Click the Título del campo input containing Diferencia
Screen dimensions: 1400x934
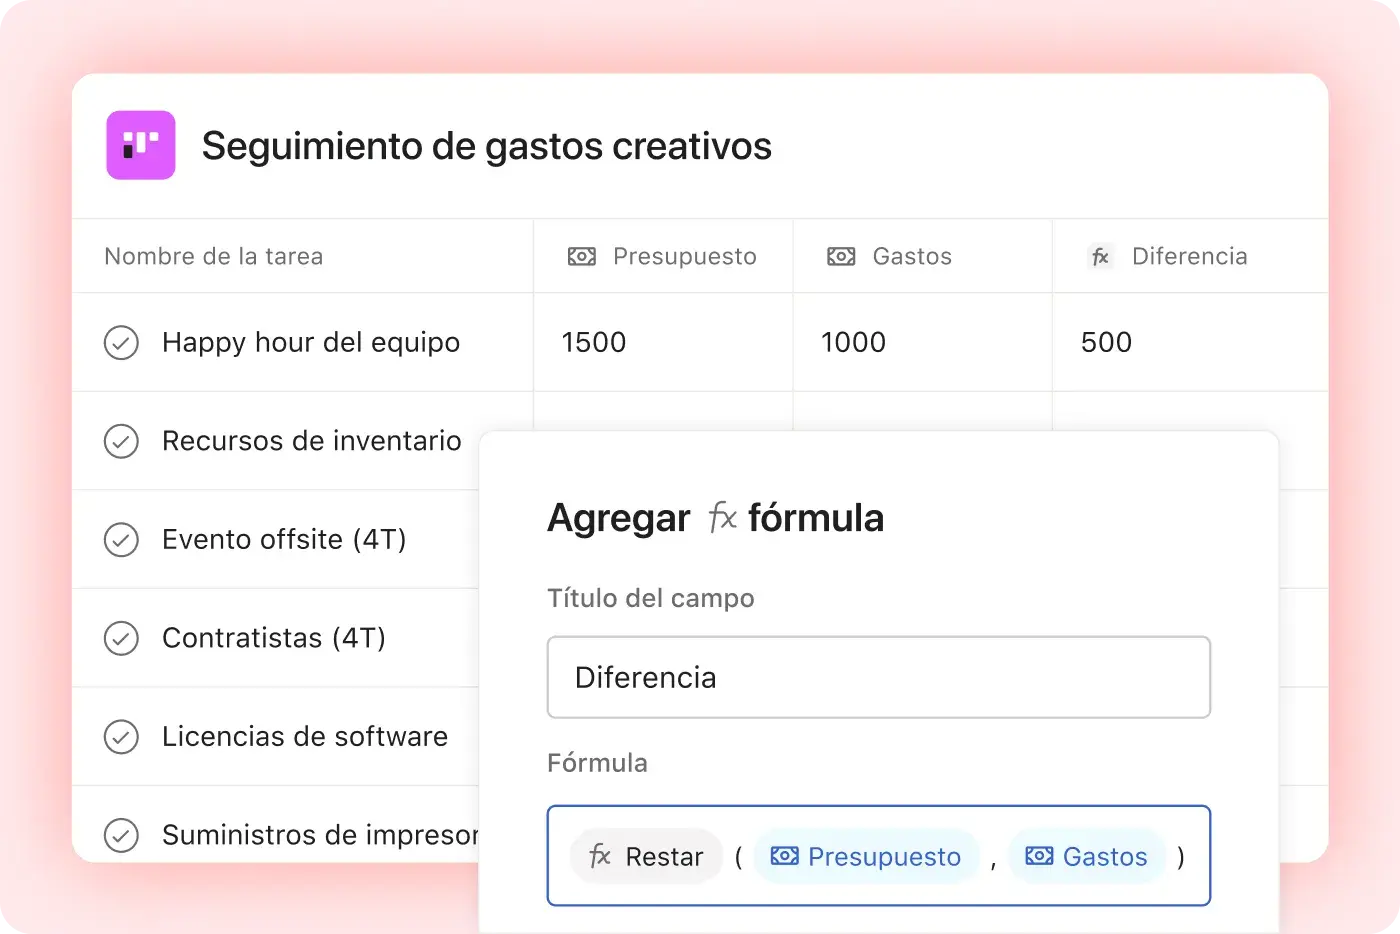(879, 677)
